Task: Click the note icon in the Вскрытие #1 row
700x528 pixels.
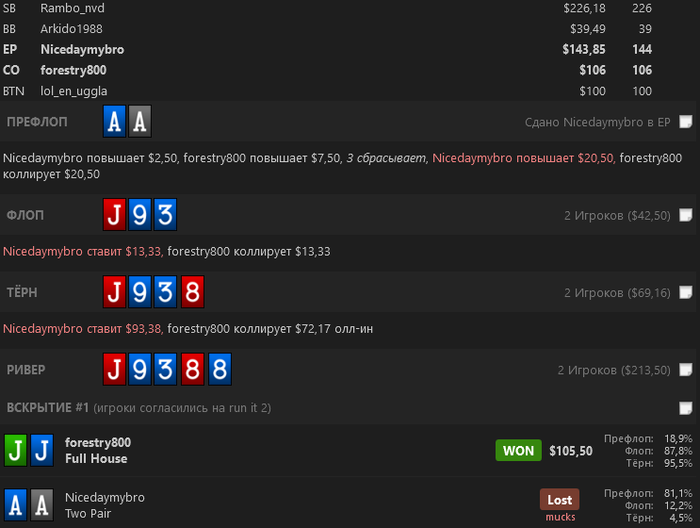Action: tap(685, 408)
